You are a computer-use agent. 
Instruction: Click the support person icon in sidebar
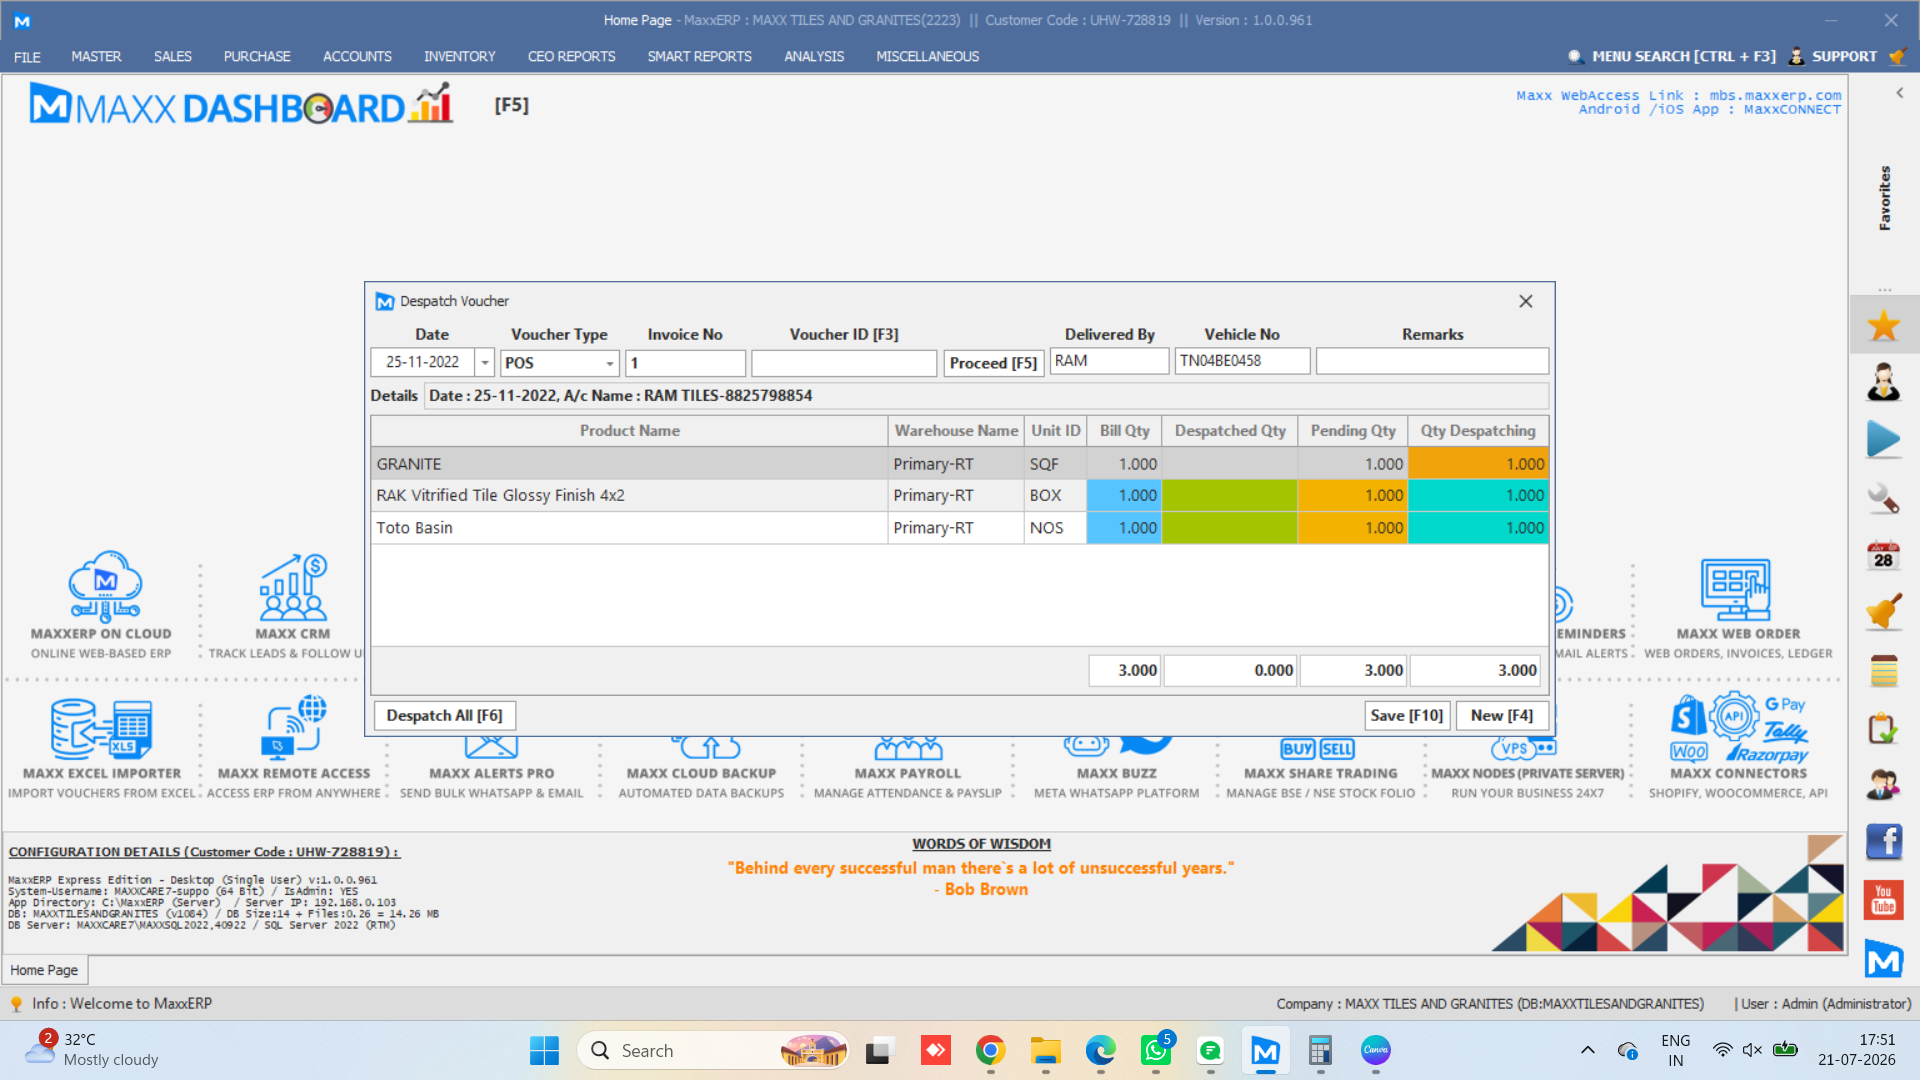pos(1883,382)
